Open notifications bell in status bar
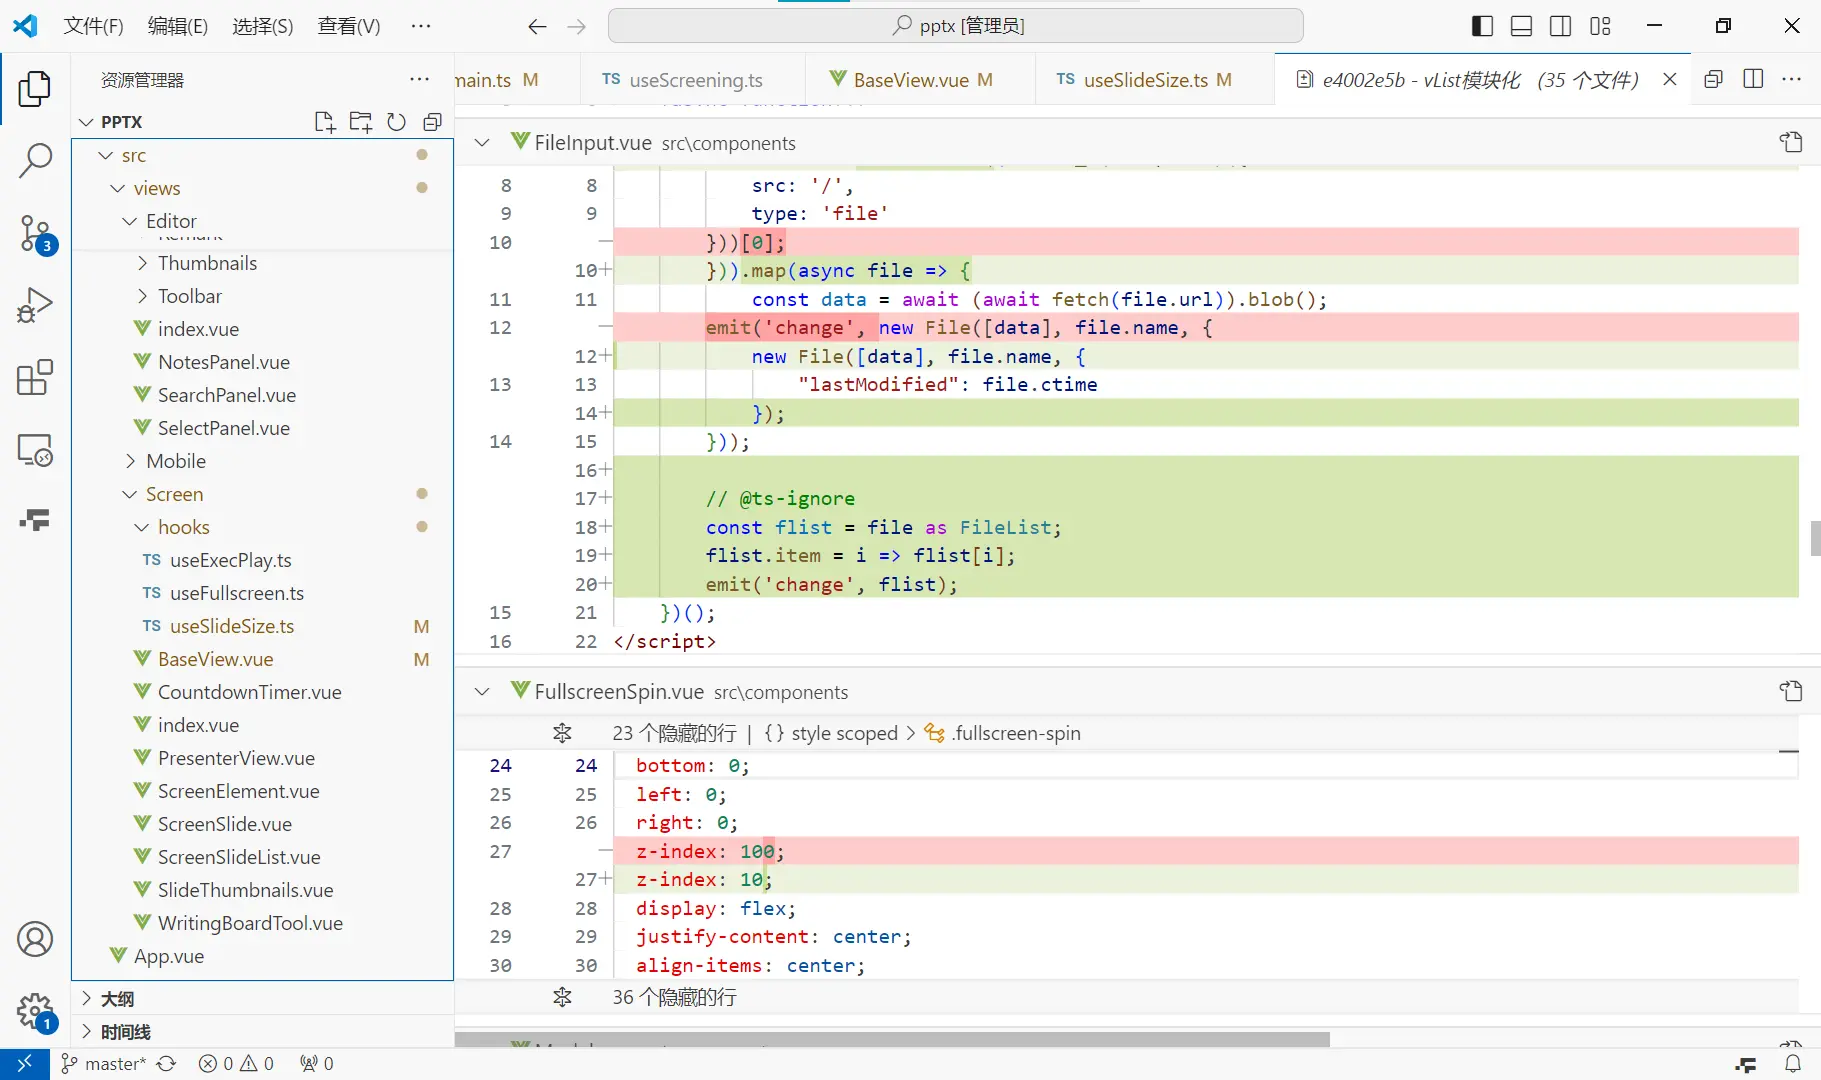The width and height of the screenshot is (1821, 1080). pos(1793,1064)
